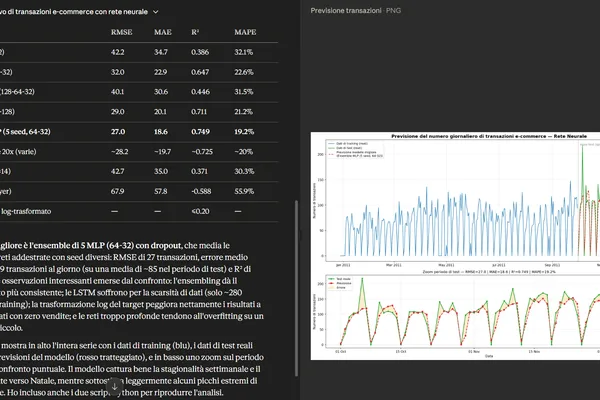Open the forecast chart image preview
Viewport: 600px width, 400px height.
pyautogui.click(x=455, y=246)
